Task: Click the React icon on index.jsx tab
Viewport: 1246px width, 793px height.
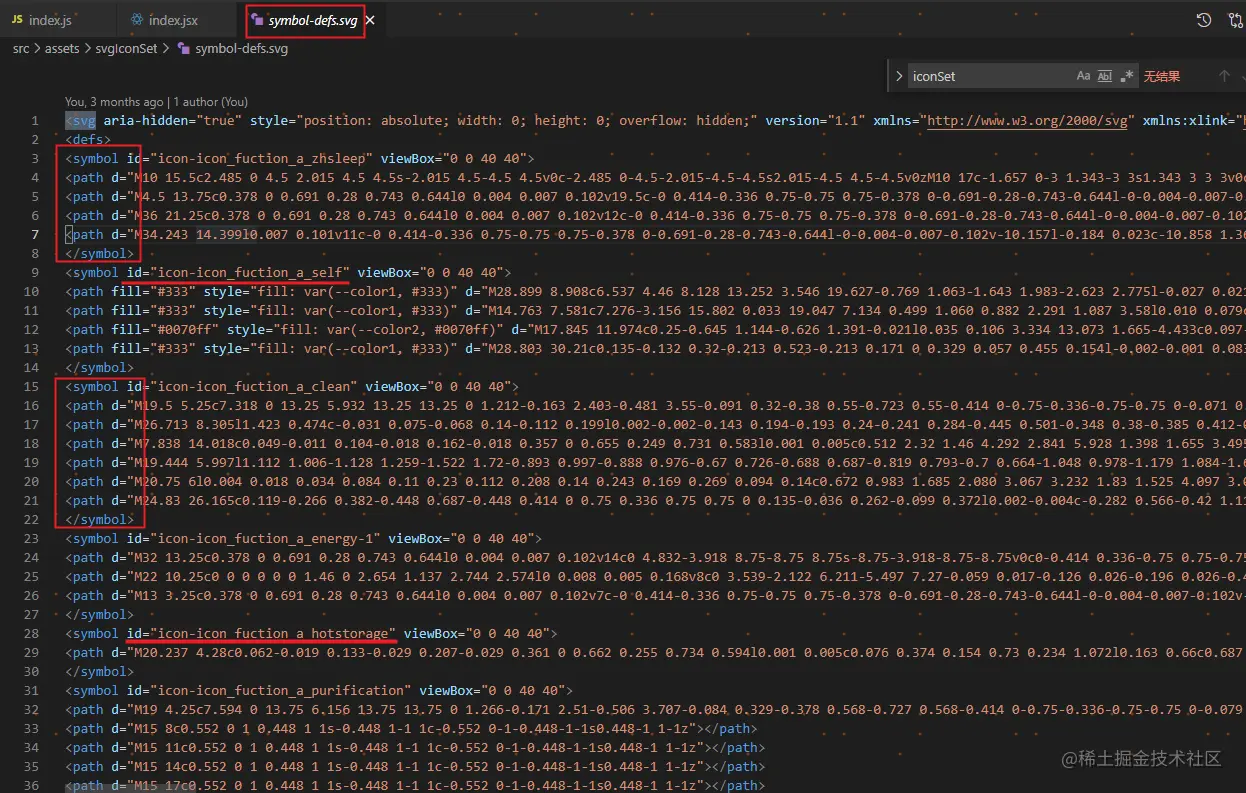Action: pyautogui.click(x=137, y=20)
